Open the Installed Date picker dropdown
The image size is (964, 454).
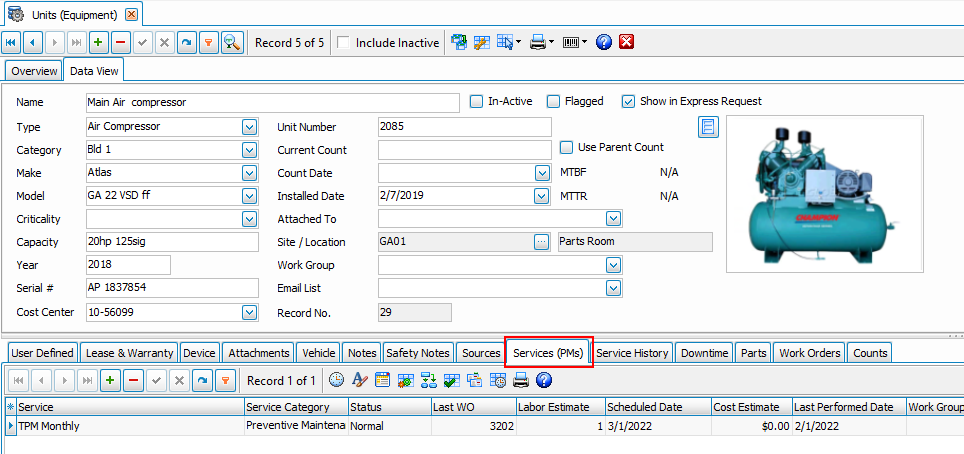pyautogui.click(x=542, y=196)
